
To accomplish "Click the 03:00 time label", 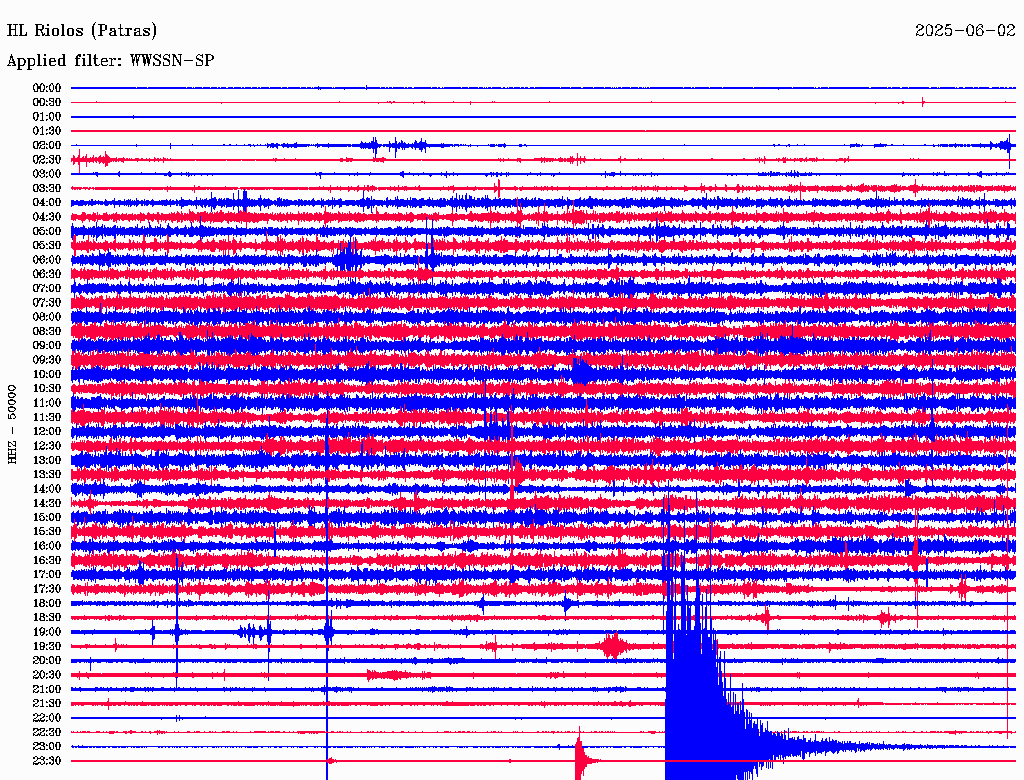I will [47, 174].
